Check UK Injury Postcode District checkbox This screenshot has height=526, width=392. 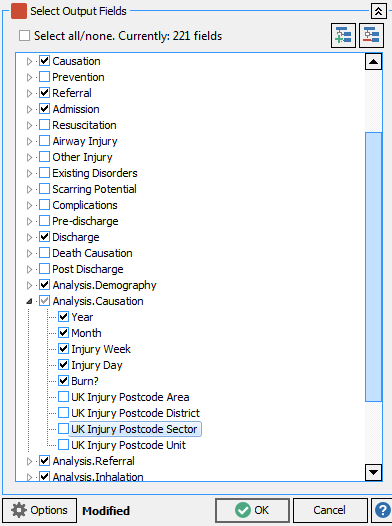pos(63,413)
